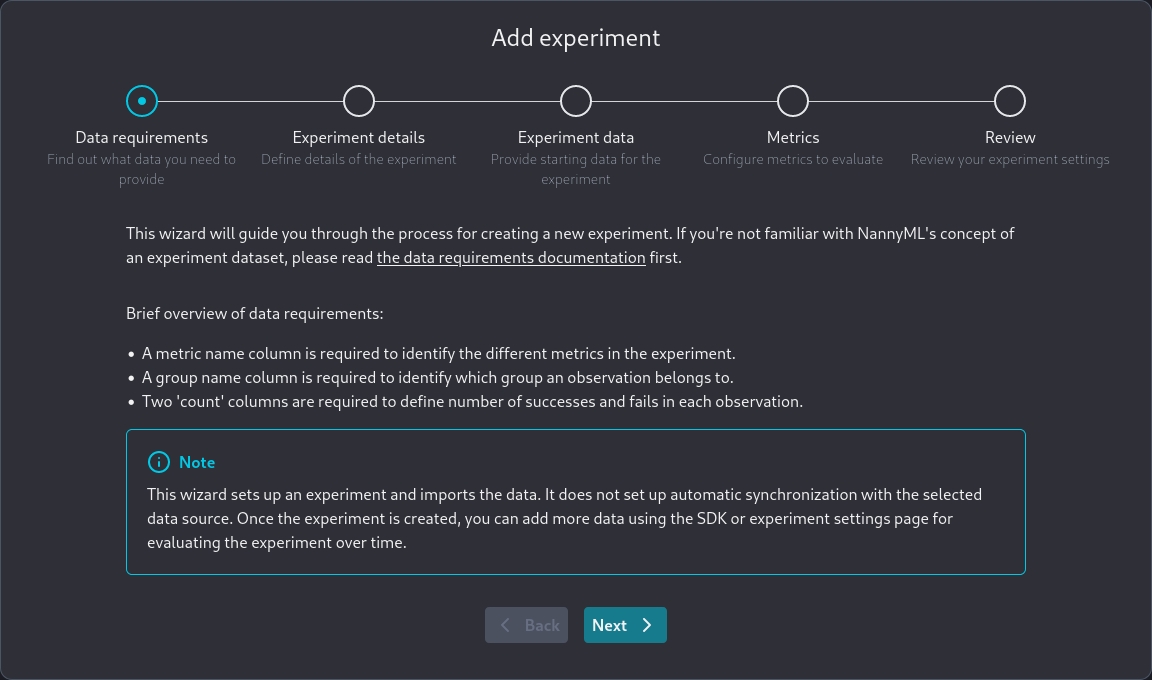Viewport: 1152px width, 680px height.
Task: Click the active Data requirements step circle
Action: [x=142, y=101]
